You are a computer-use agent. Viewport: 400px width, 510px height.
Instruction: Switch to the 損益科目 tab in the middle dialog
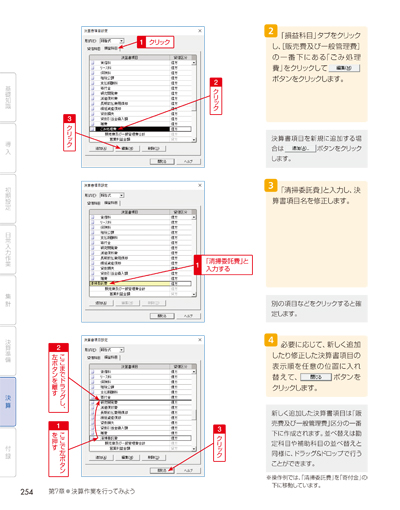(111, 203)
